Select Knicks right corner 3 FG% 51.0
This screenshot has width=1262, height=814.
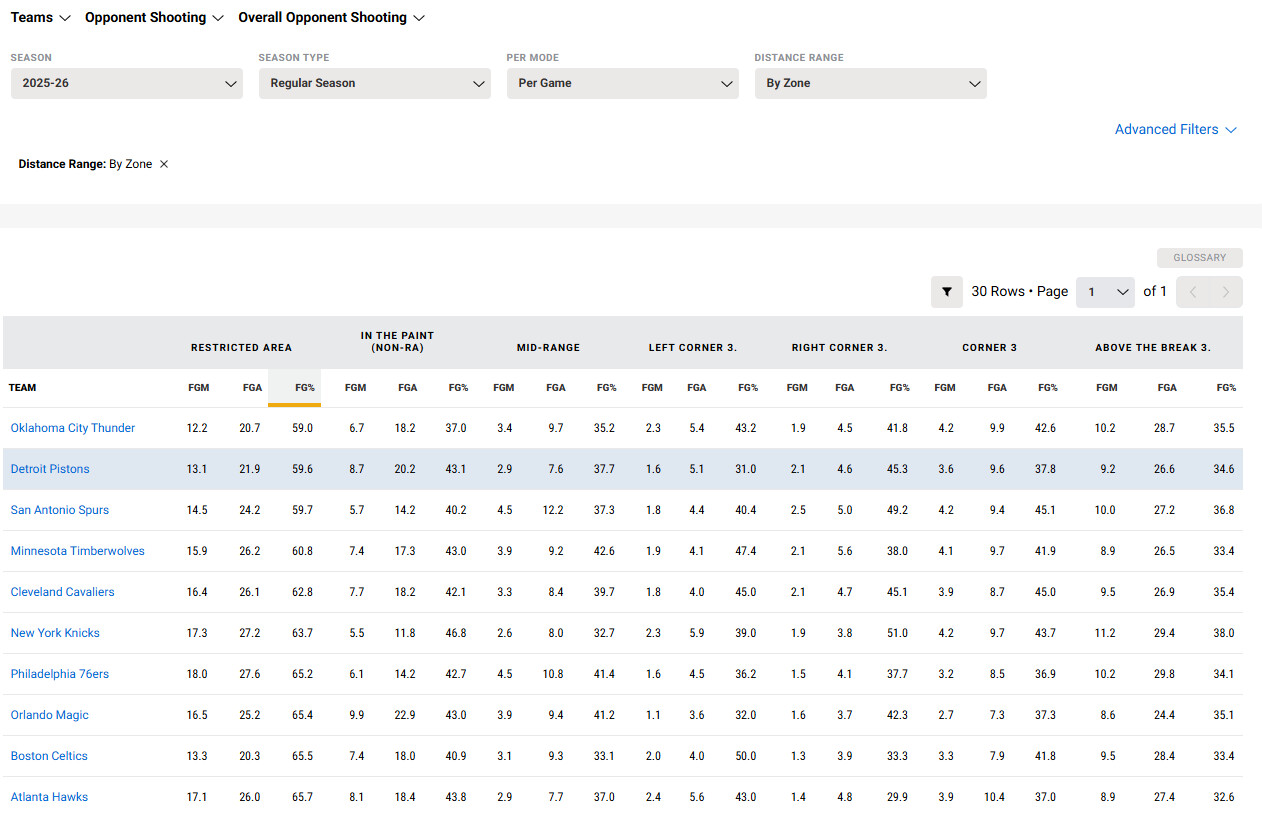[898, 633]
